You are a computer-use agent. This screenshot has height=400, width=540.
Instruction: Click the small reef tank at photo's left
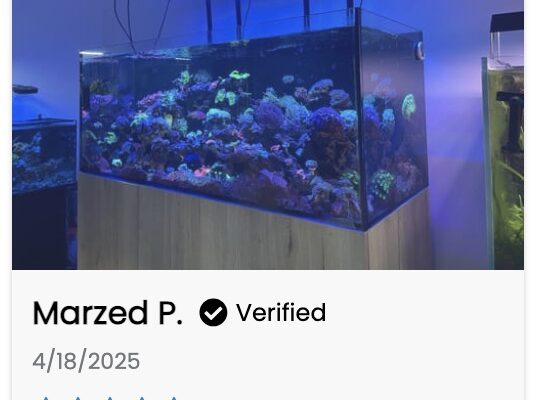(44, 155)
